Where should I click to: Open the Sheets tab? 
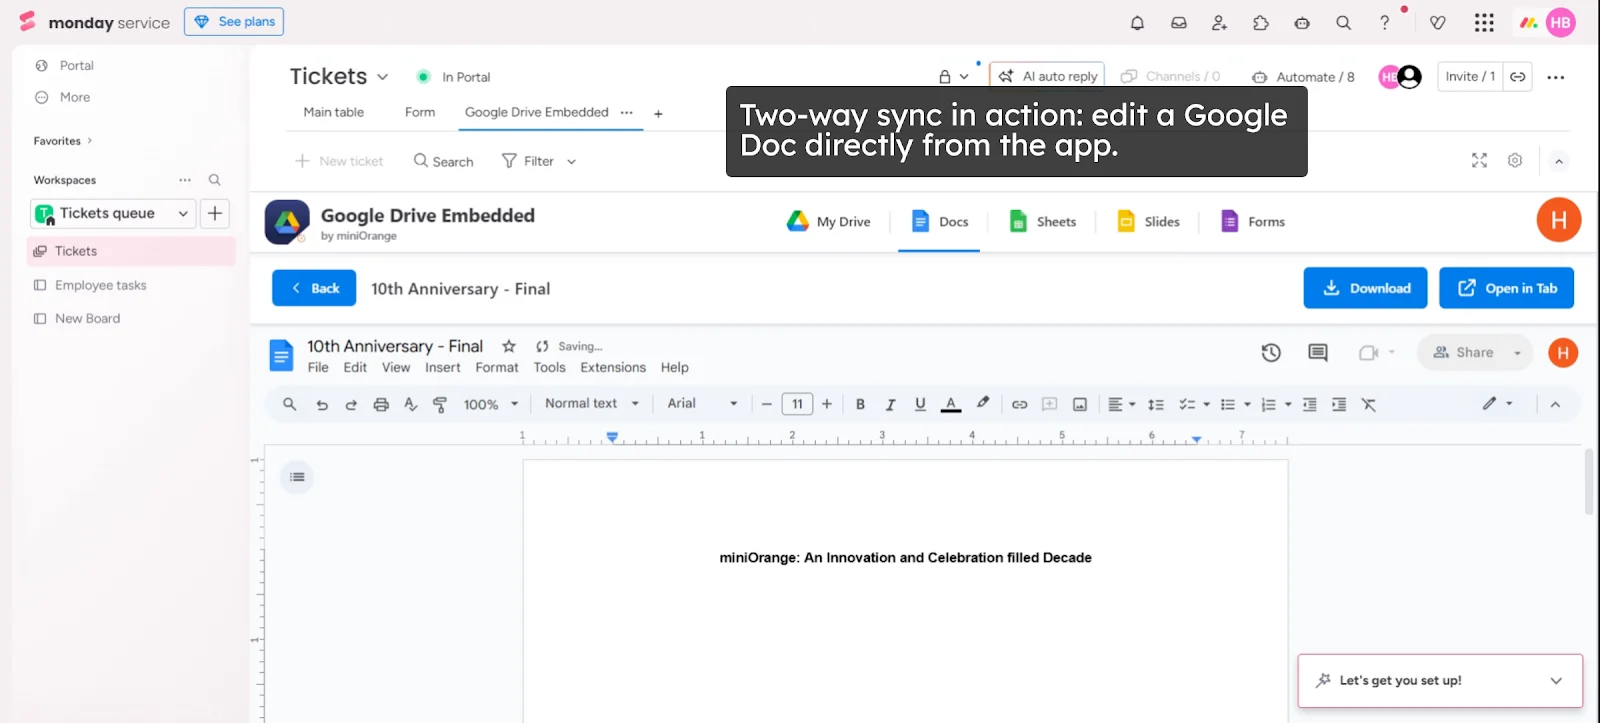click(x=1043, y=222)
